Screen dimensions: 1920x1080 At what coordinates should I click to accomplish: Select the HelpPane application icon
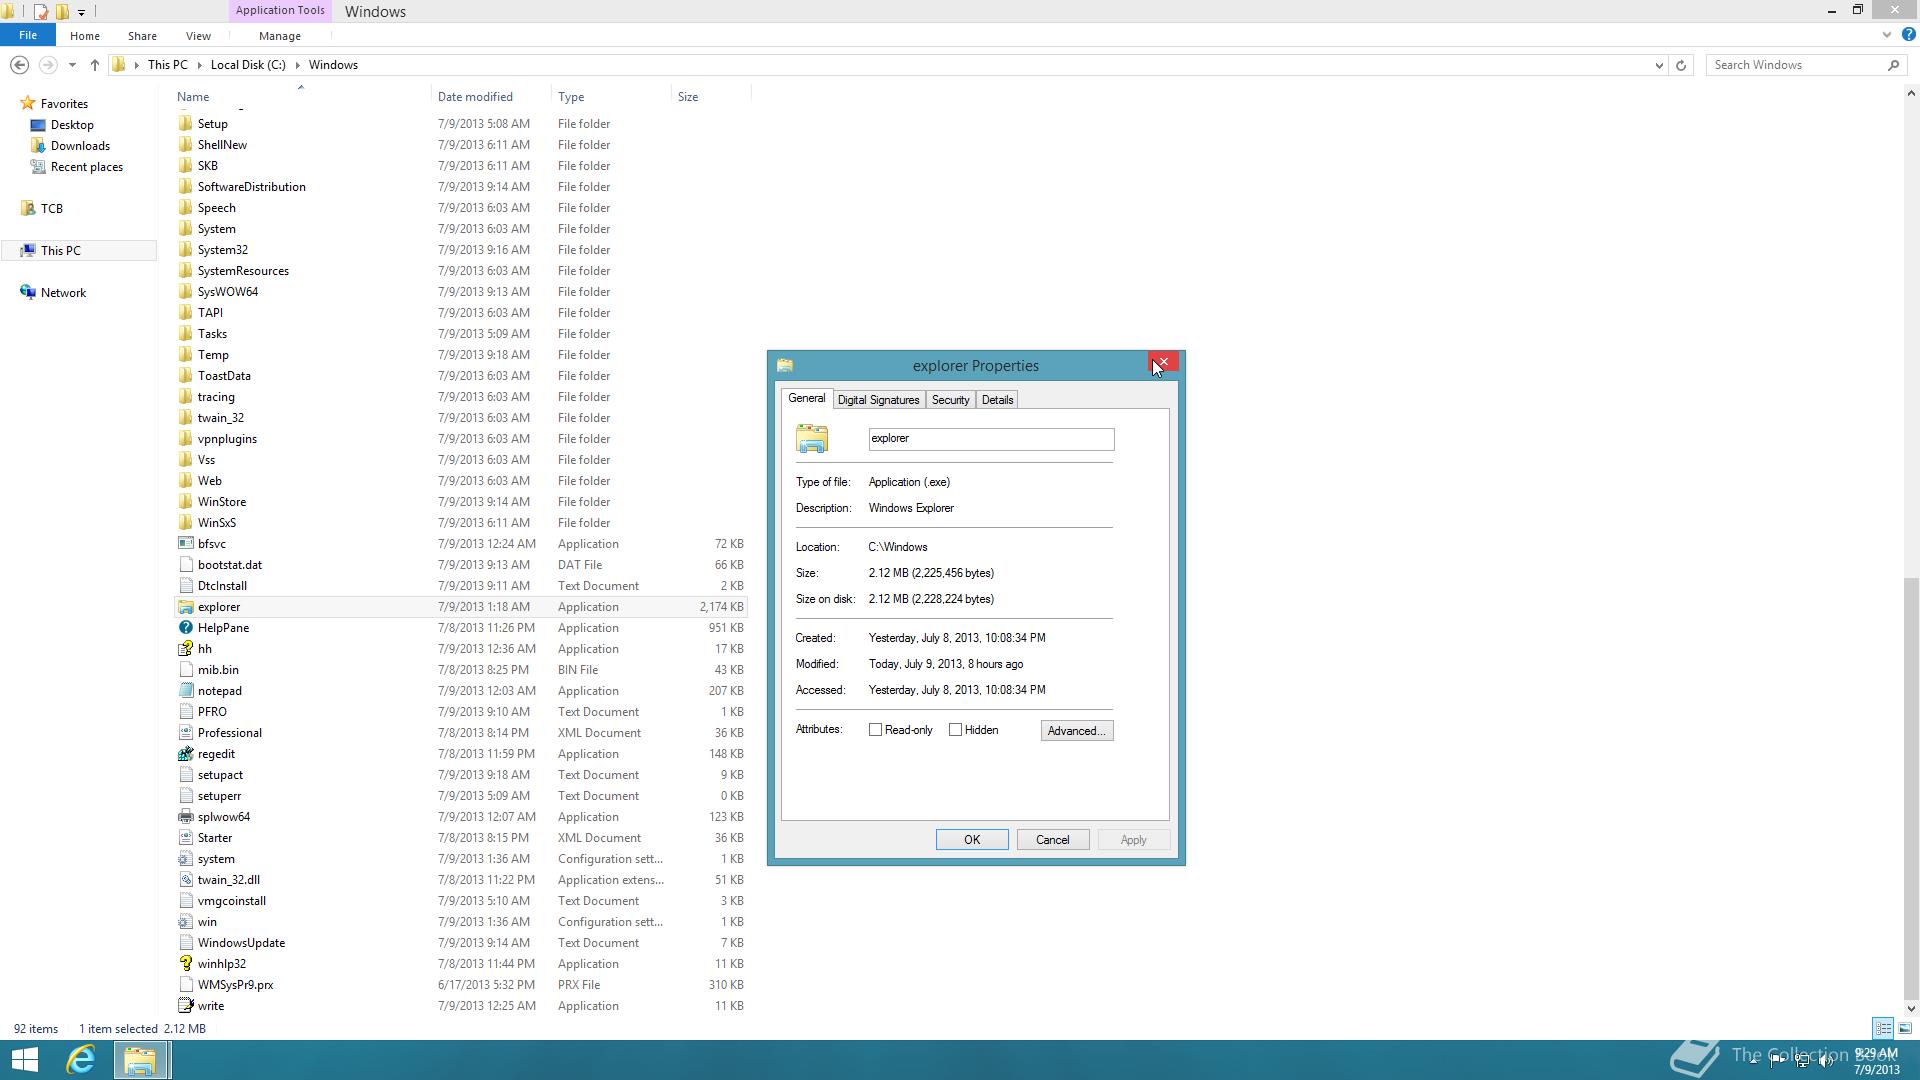186,628
